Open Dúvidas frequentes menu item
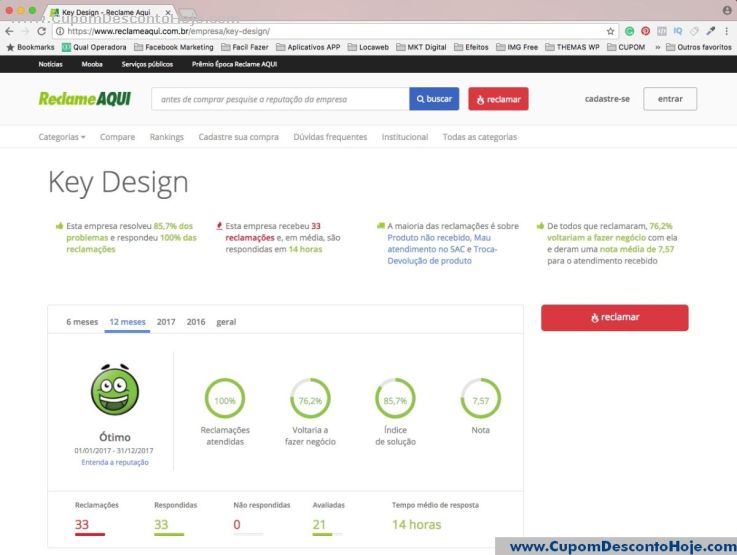 (x=330, y=137)
